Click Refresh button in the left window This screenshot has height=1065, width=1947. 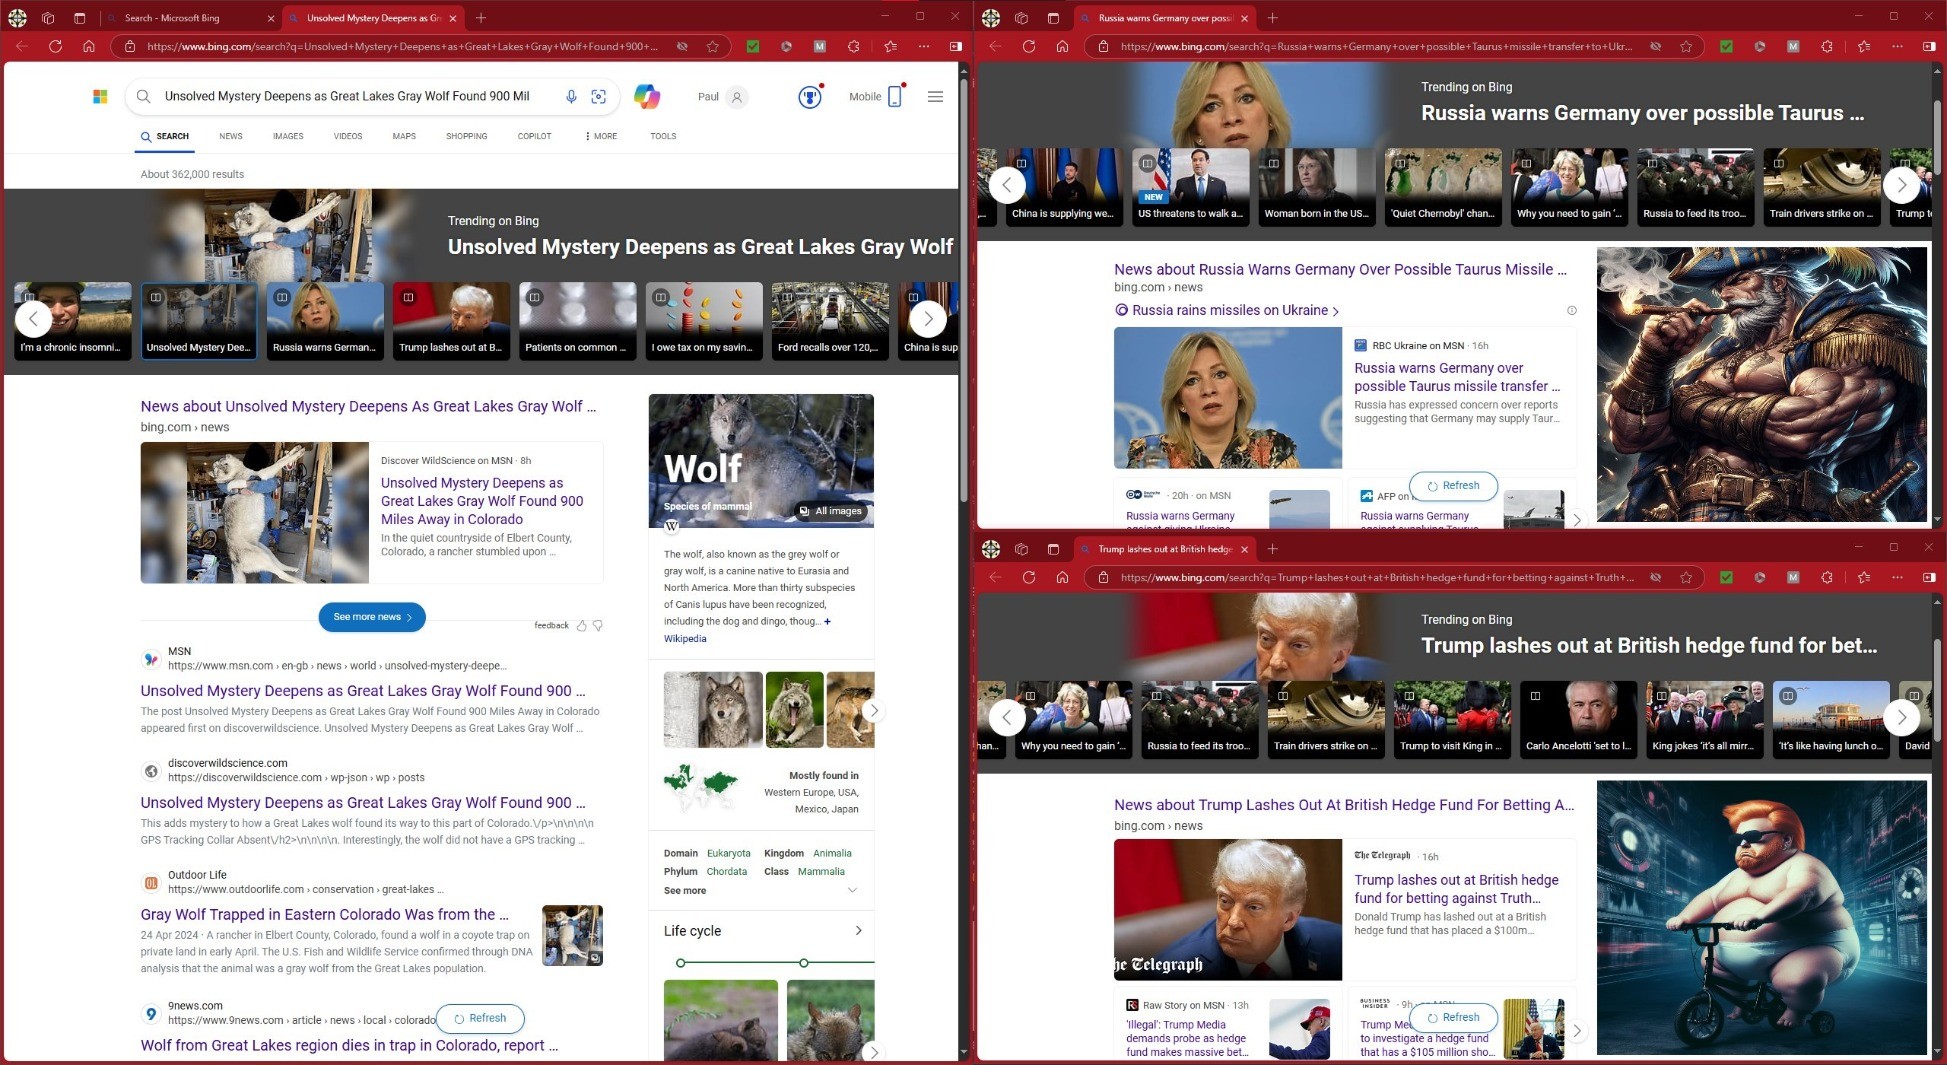[480, 1018]
